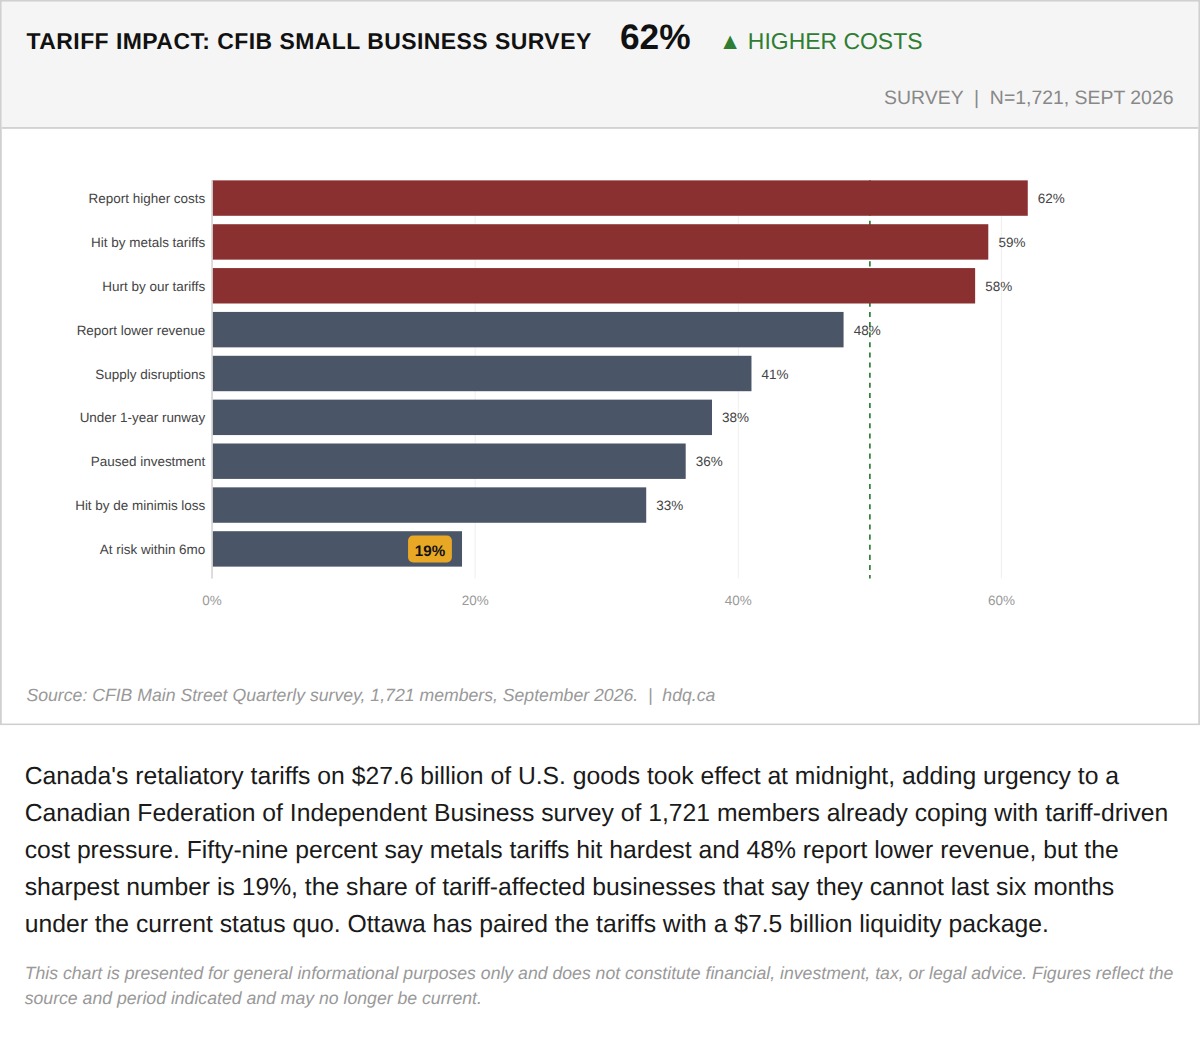Click the 'Report higher costs' axis label
Screen dimensions: 1200x1050
pyautogui.click(x=147, y=198)
